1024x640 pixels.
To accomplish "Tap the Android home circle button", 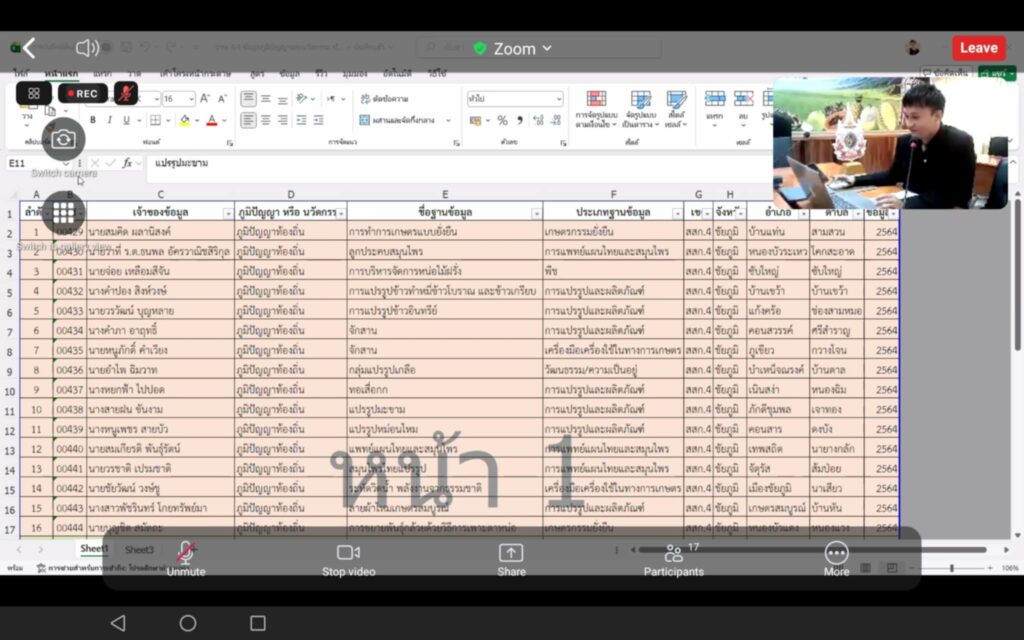I will click(x=188, y=623).
